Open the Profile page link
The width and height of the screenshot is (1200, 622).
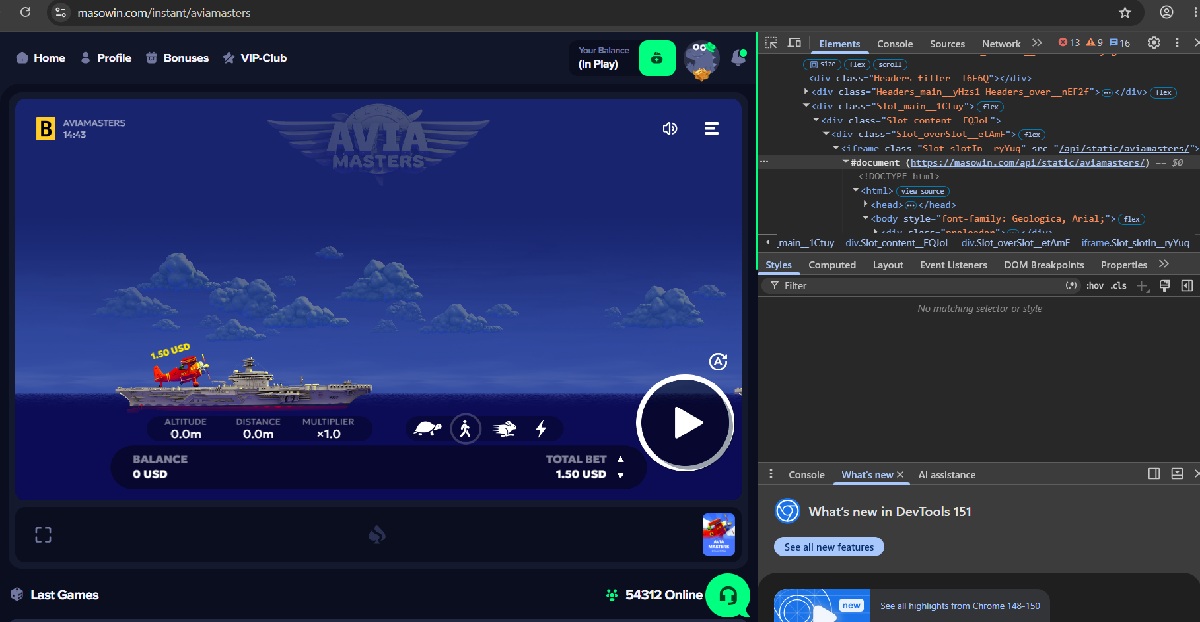click(106, 58)
